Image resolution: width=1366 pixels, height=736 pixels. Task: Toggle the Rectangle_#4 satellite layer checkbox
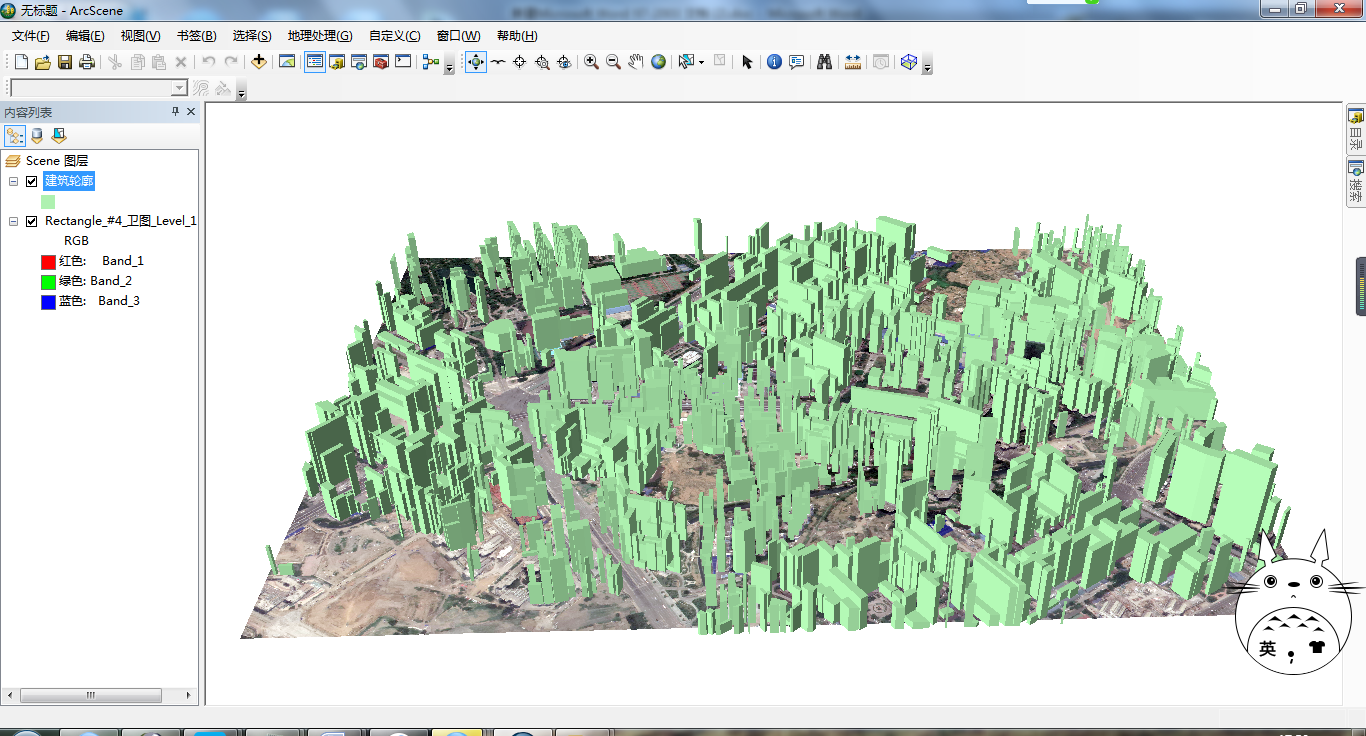tap(32, 221)
